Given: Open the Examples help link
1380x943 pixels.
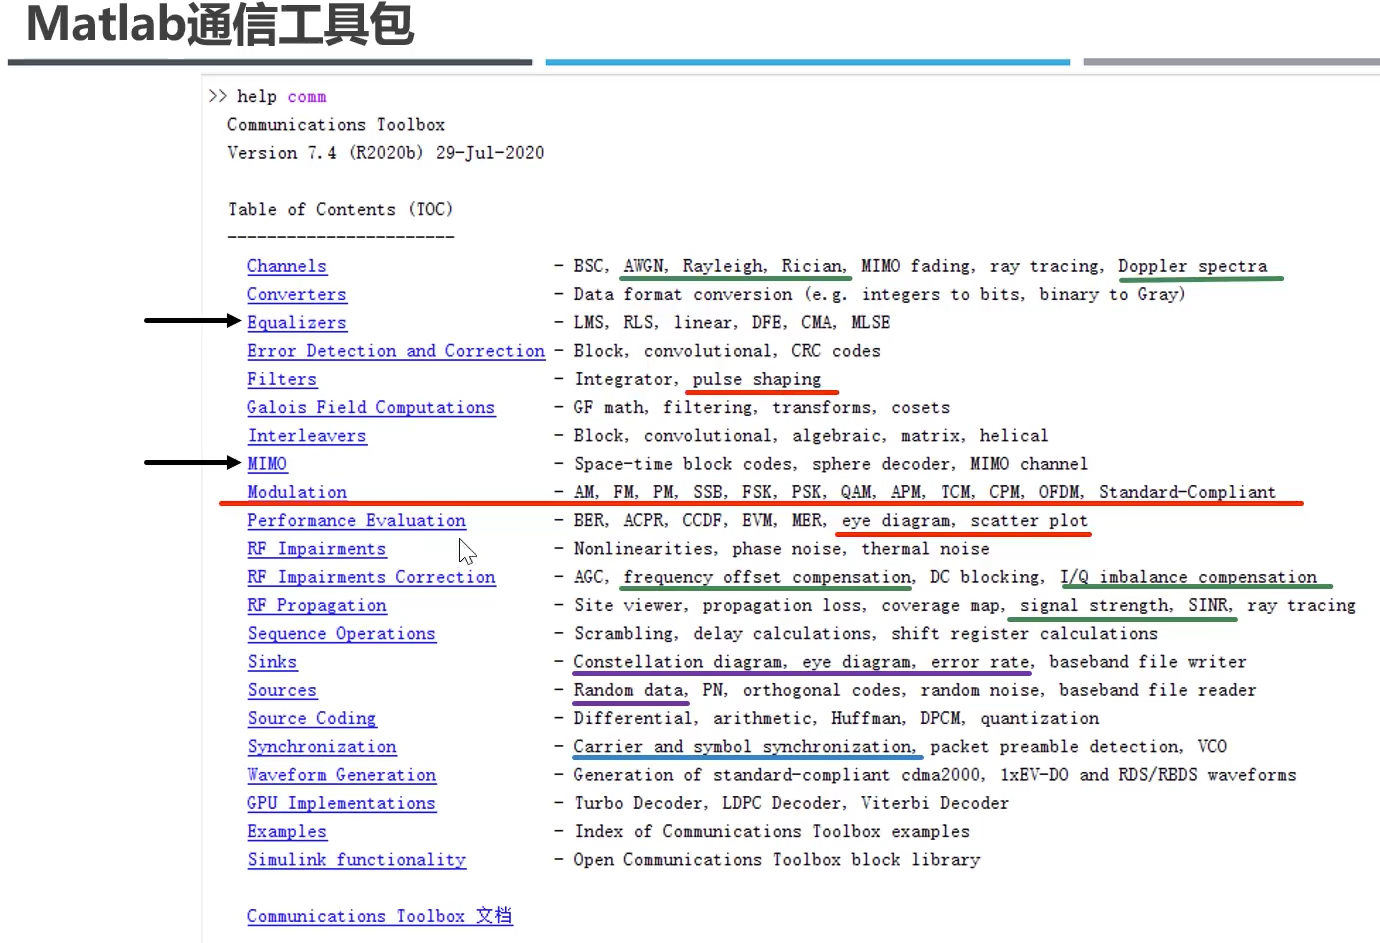Looking at the screenshot, I should click(287, 832).
